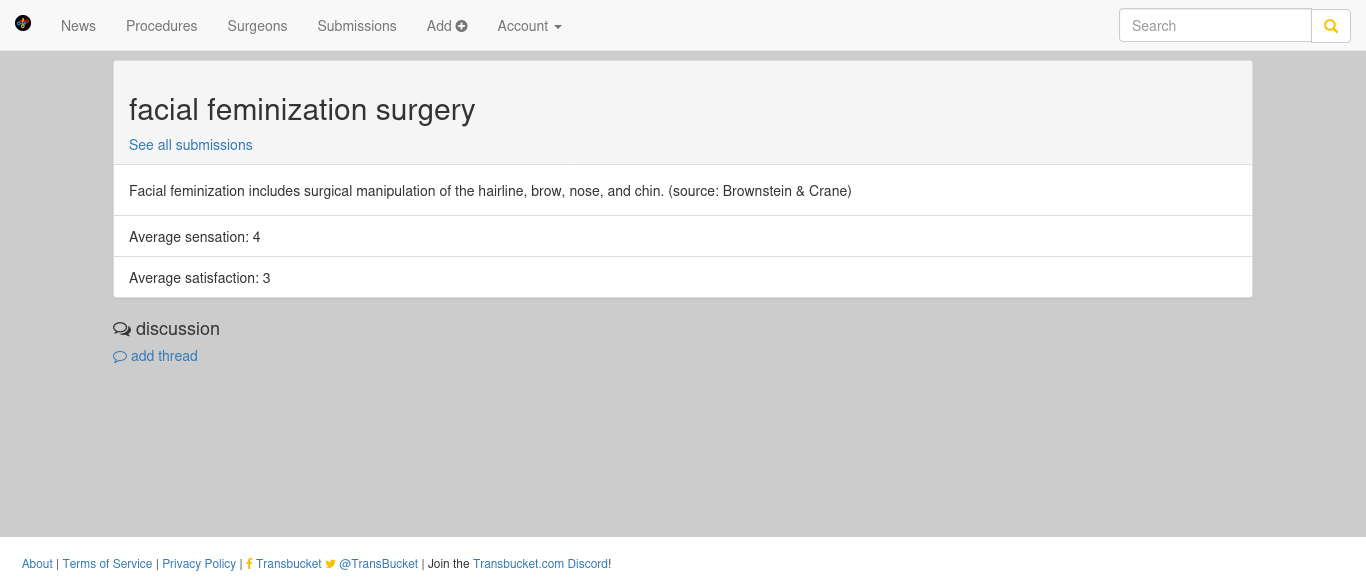
Task: Open the News page
Action: (78, 26)
